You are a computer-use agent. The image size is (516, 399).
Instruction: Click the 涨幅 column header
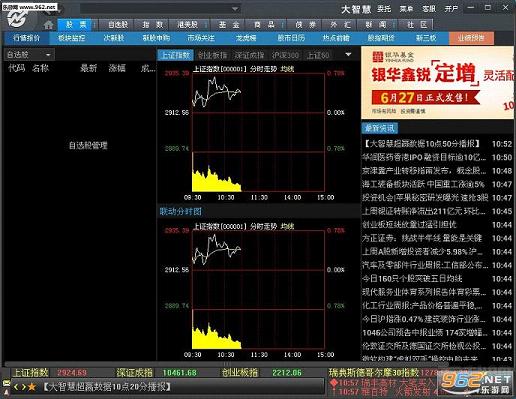[x=117, y=68]
